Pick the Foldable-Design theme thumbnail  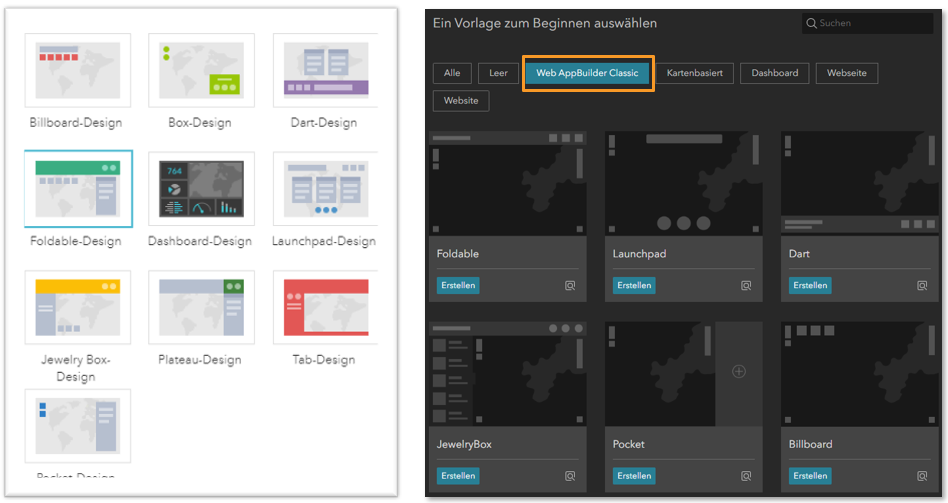[78, 189]
